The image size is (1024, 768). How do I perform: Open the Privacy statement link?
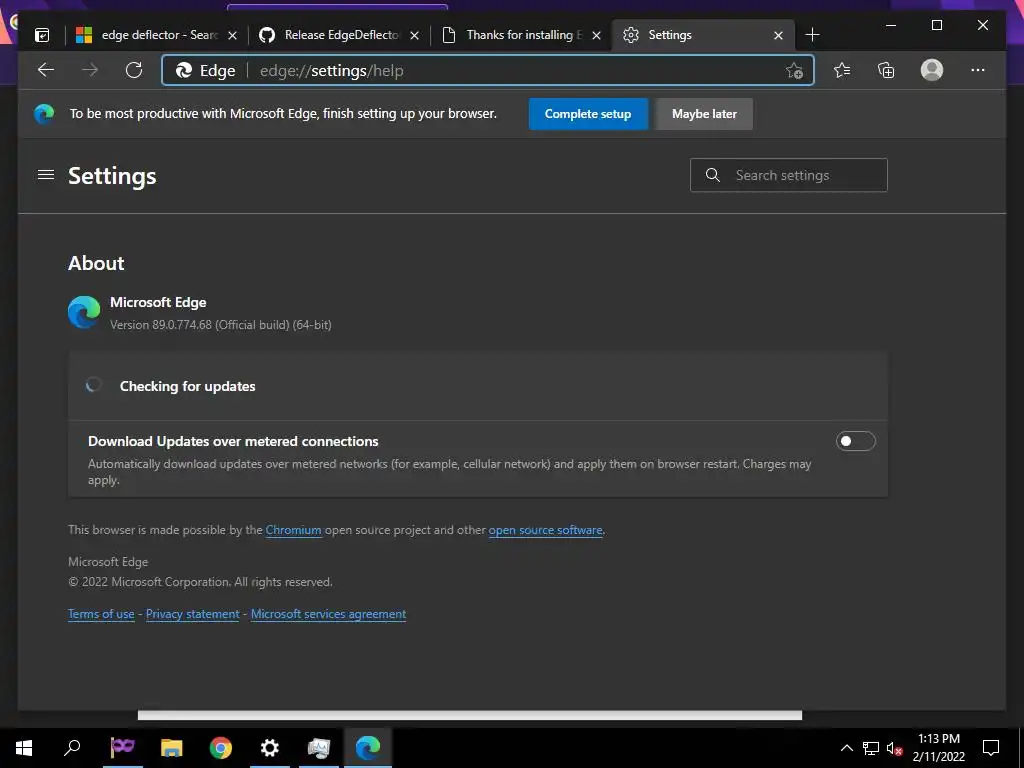[193, 614]
